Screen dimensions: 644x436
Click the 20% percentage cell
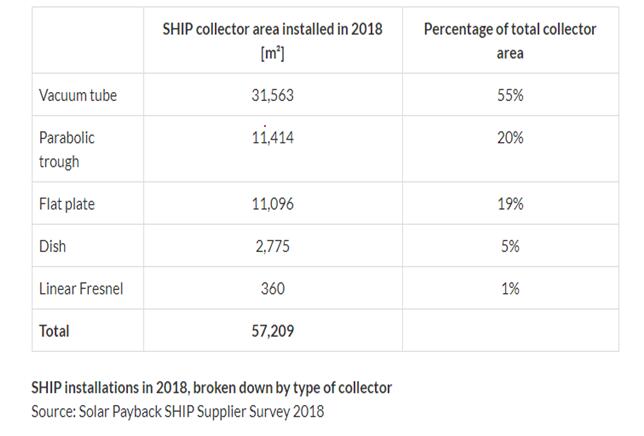tap(510, 138)
